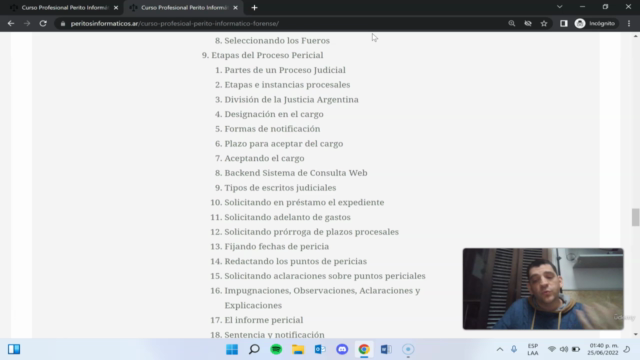The width and height of the screenshot is (640, 360).
Task: Go back to the previous page
Action: [x=11, y=24]
